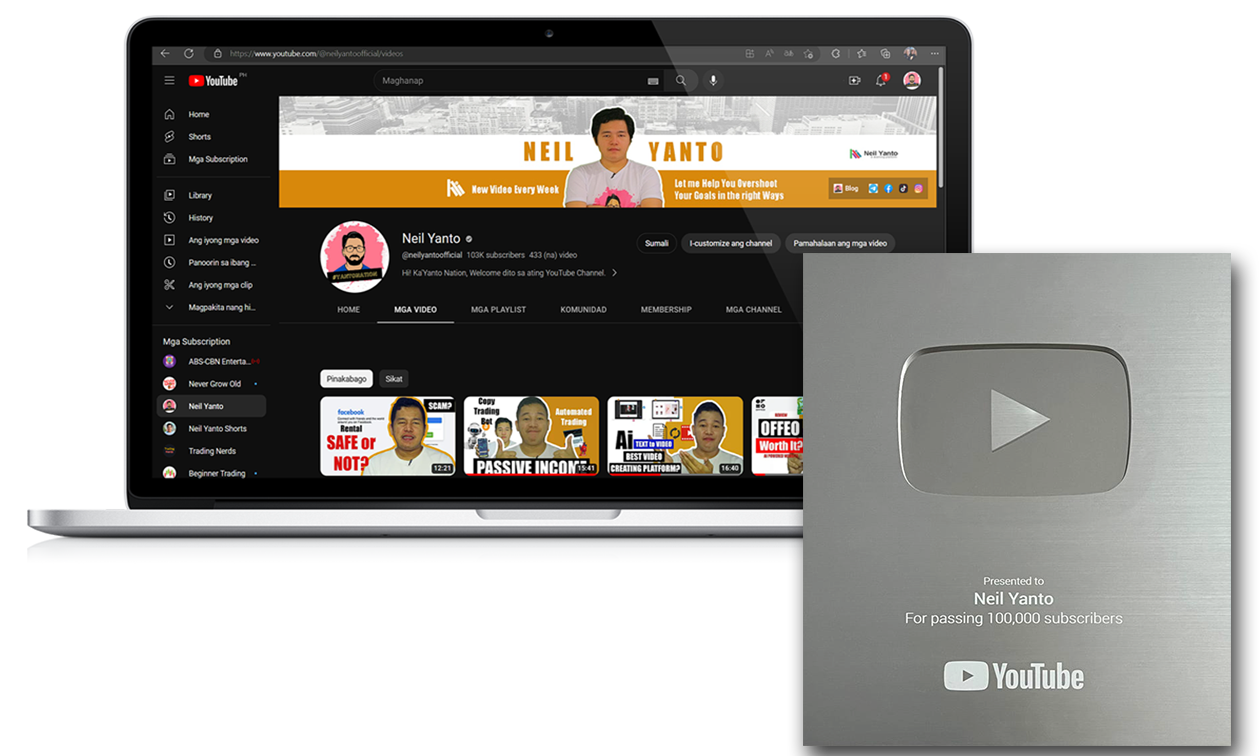Open the 'Rental SAFE or NOT?' video thumbnail
The image size is (1260, 756).
tap(388, 435)
